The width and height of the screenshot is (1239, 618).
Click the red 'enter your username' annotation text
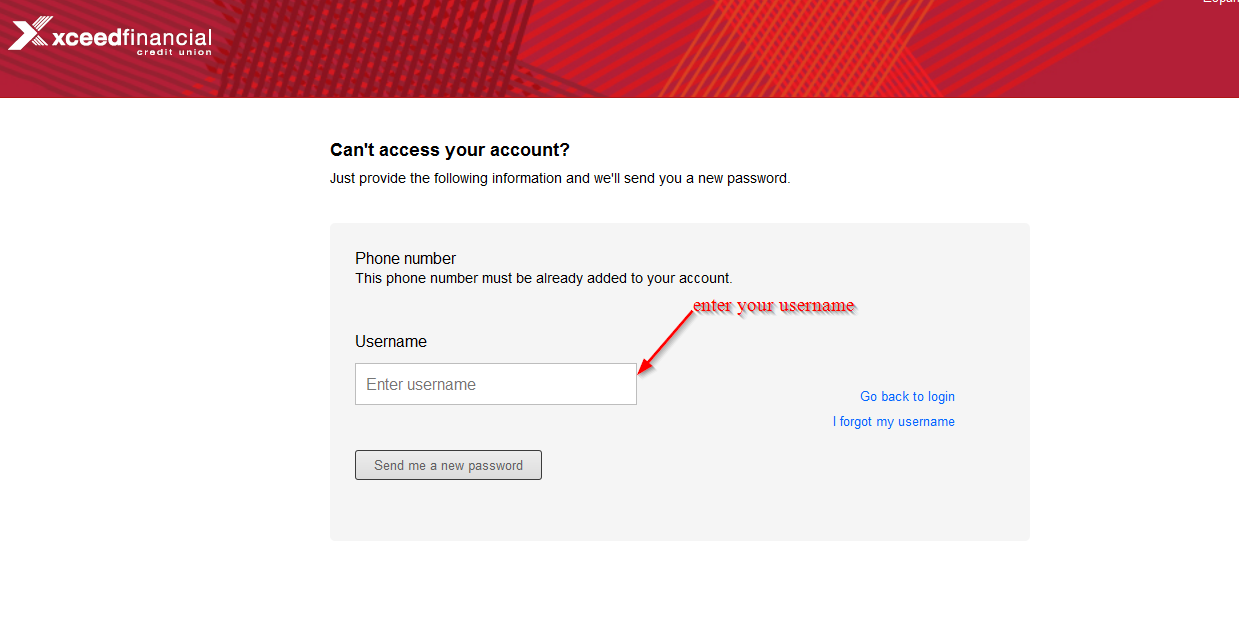[774, 305]
